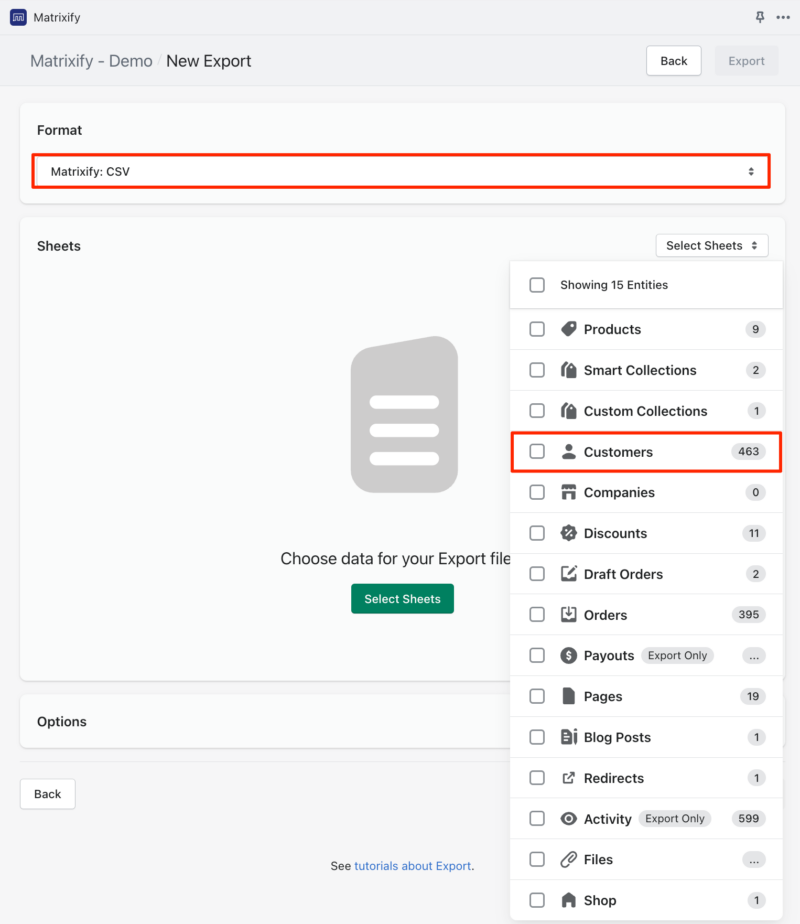The height and width of the screenshot is (924, 800).
Task: Open the Matrixify: CSV format dropdown
Action: pos(401,171)
